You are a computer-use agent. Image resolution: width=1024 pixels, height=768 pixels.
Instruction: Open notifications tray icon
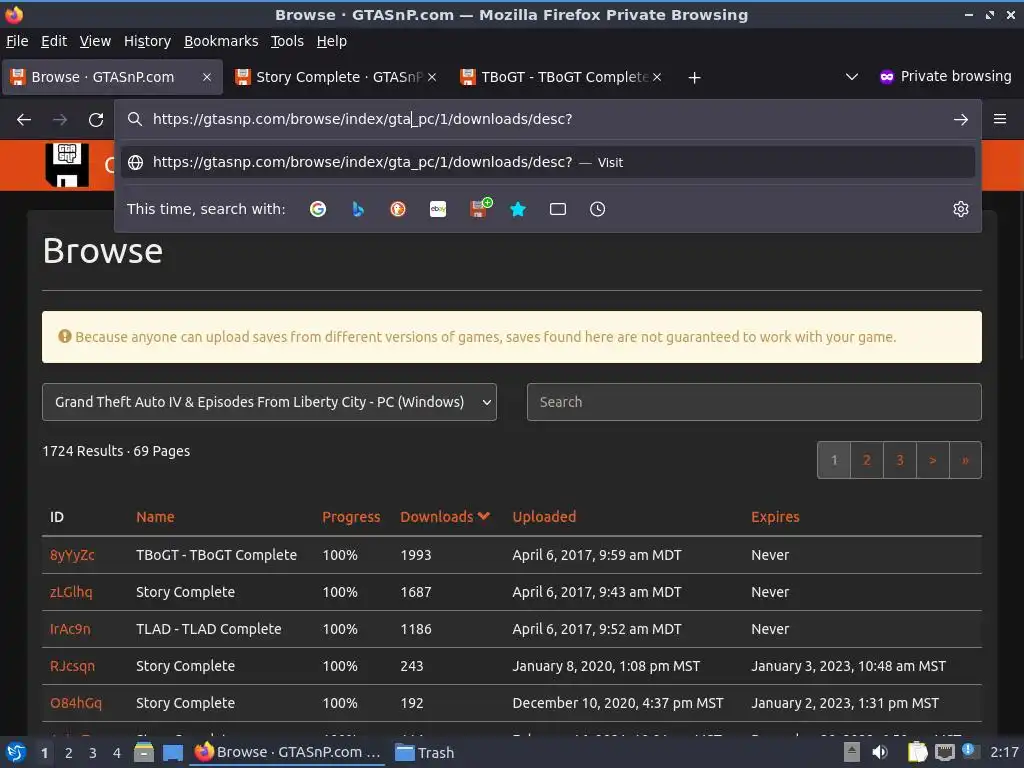[x=969, y=751]
